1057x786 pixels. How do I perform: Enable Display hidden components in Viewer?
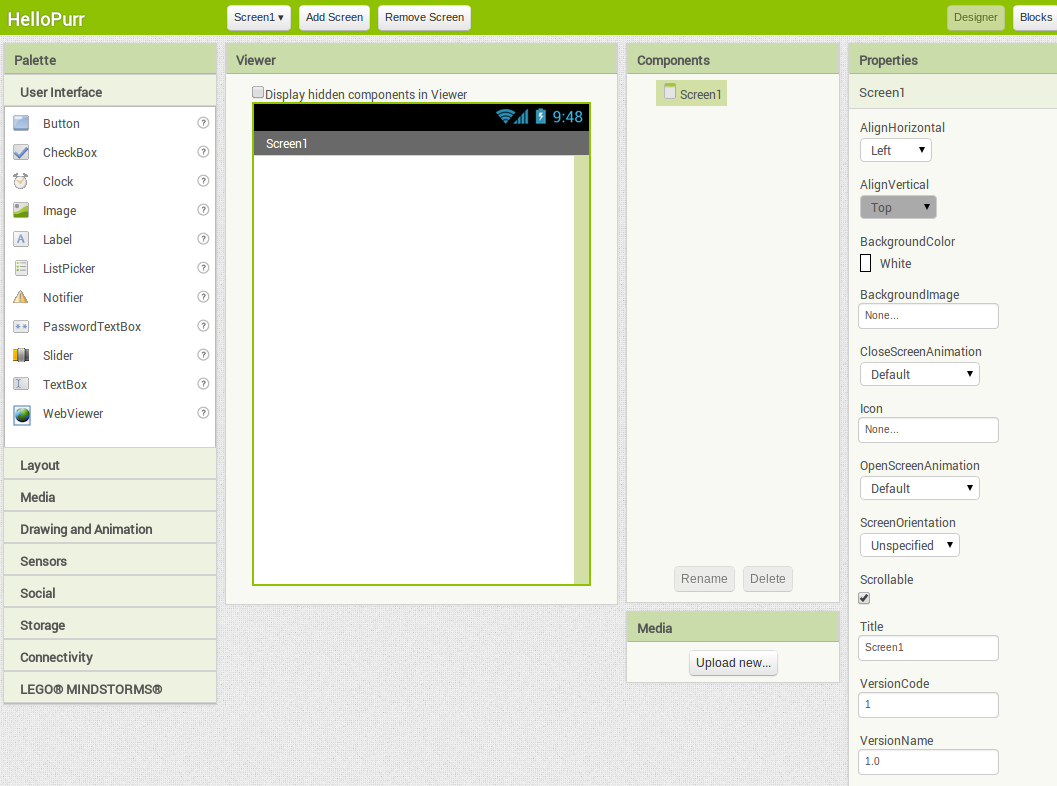(x=258, y=93)
